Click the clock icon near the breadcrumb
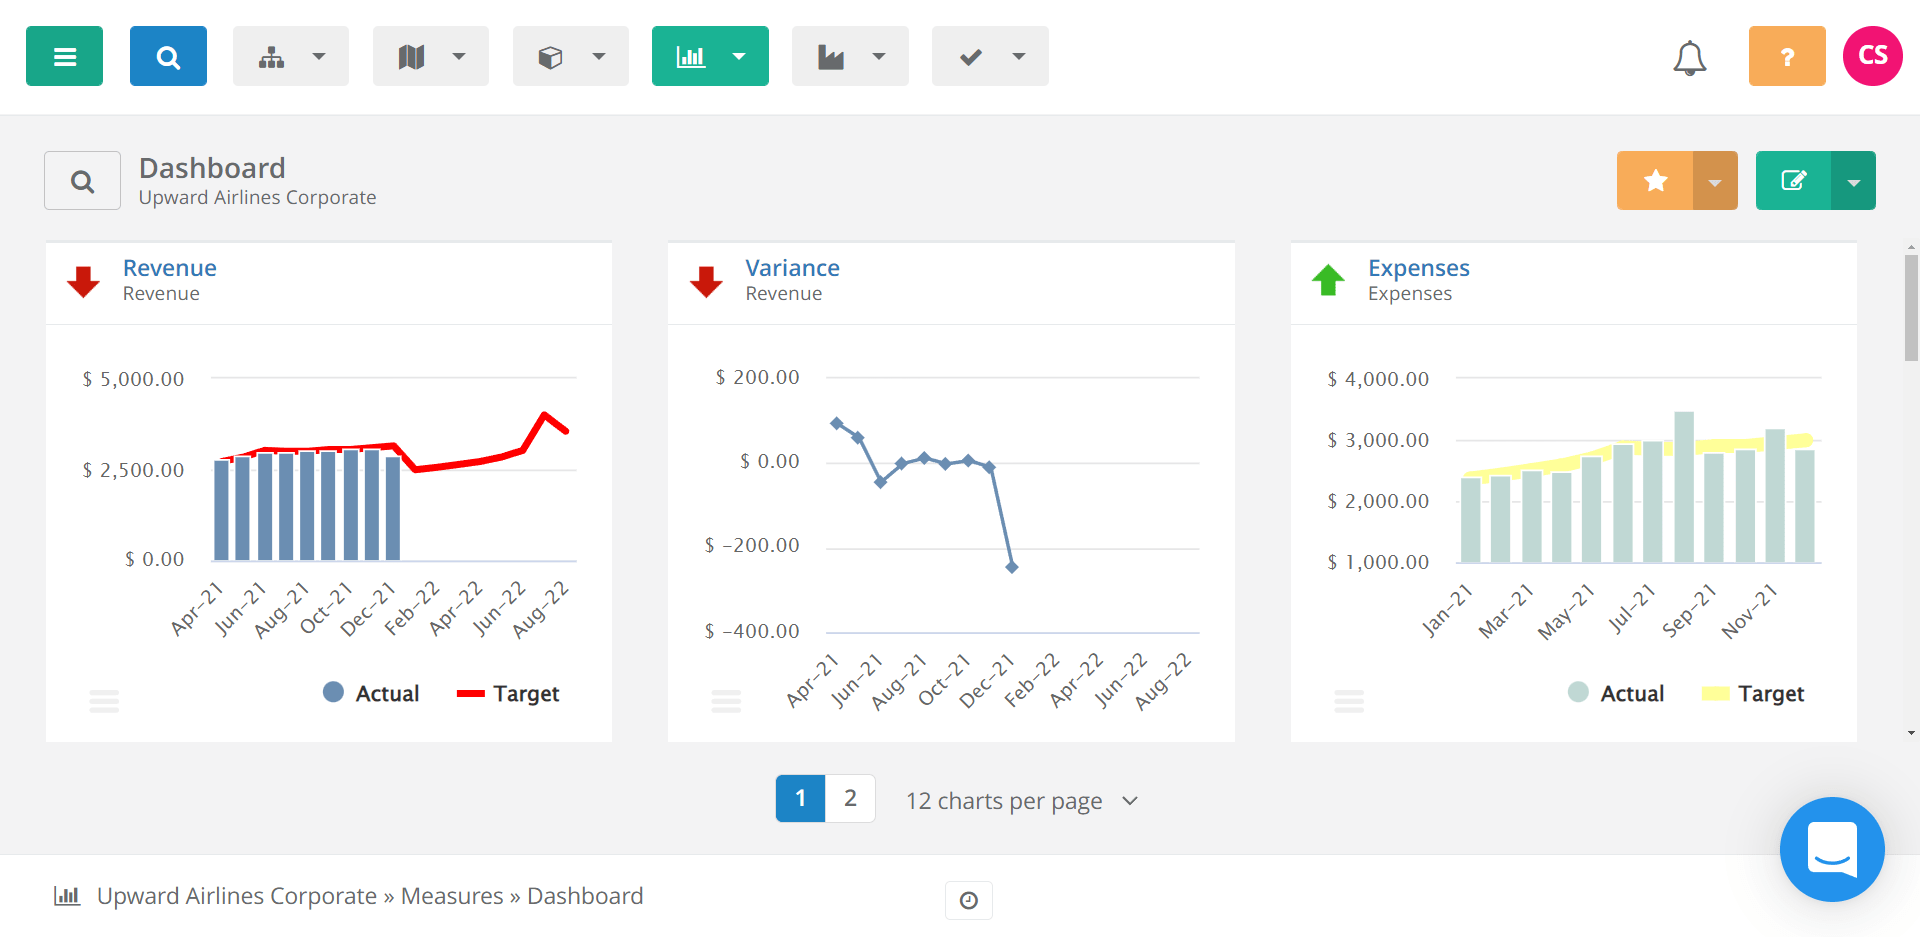This screenshot has width=1920, height=937. pos(968,900)
